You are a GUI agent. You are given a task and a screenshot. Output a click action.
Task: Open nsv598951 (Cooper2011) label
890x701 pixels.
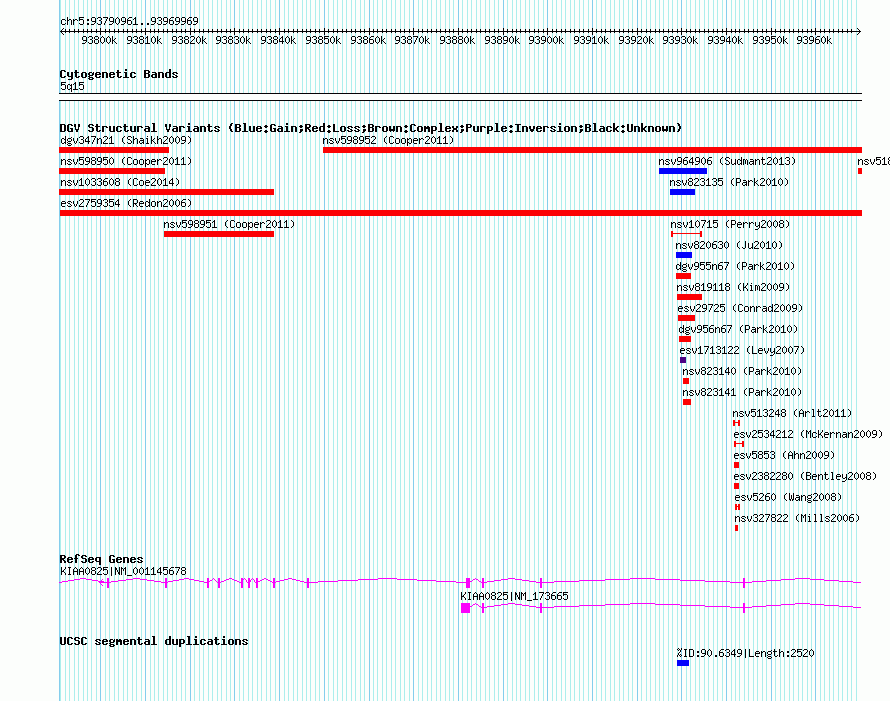[229, 224]
